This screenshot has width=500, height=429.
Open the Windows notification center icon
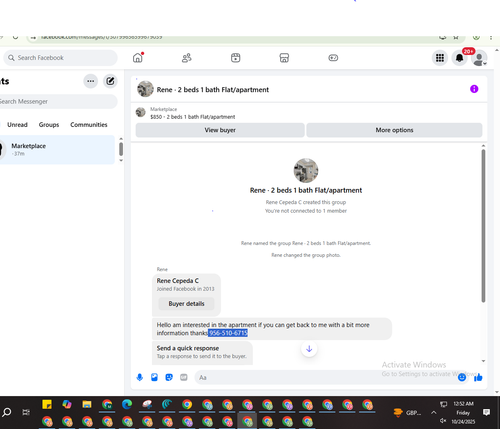coord(486,412)
